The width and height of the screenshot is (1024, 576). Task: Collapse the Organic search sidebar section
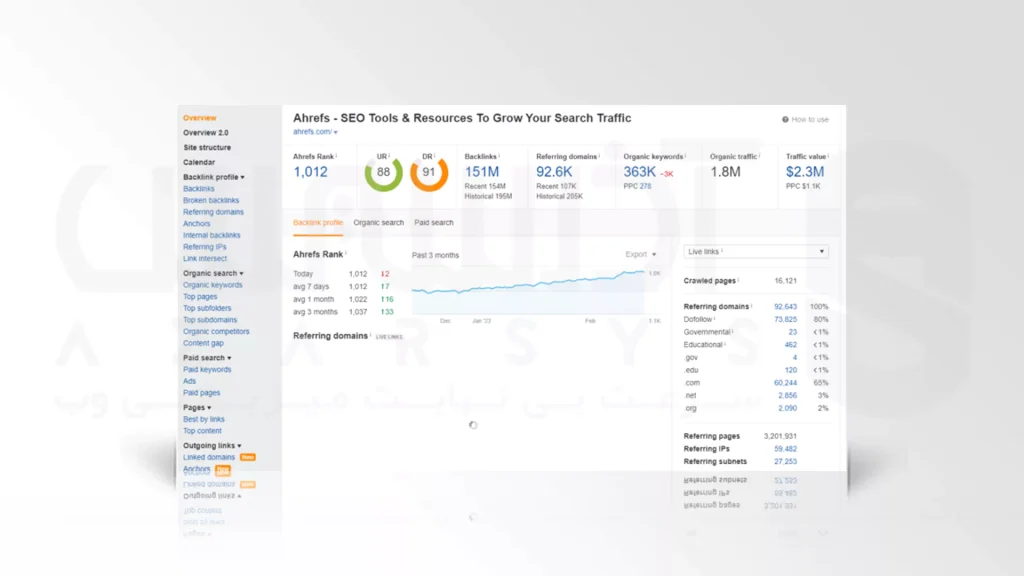(213, 274)
